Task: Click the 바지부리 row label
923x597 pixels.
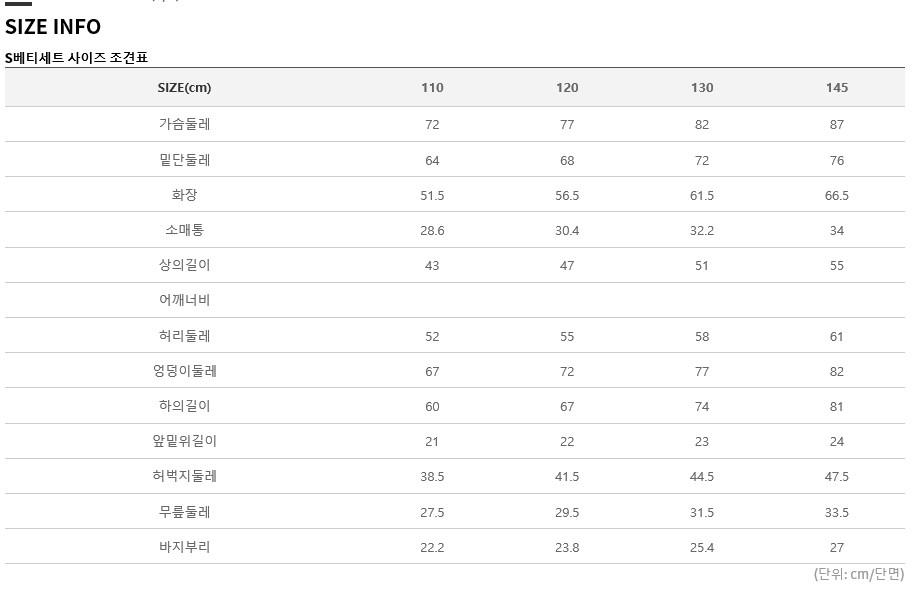Action: (x=184, y=548)
